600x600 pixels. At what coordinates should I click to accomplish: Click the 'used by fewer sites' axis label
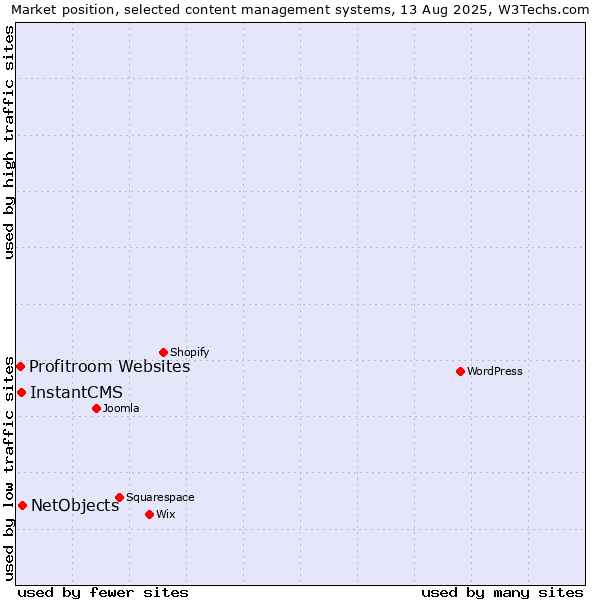103,593
